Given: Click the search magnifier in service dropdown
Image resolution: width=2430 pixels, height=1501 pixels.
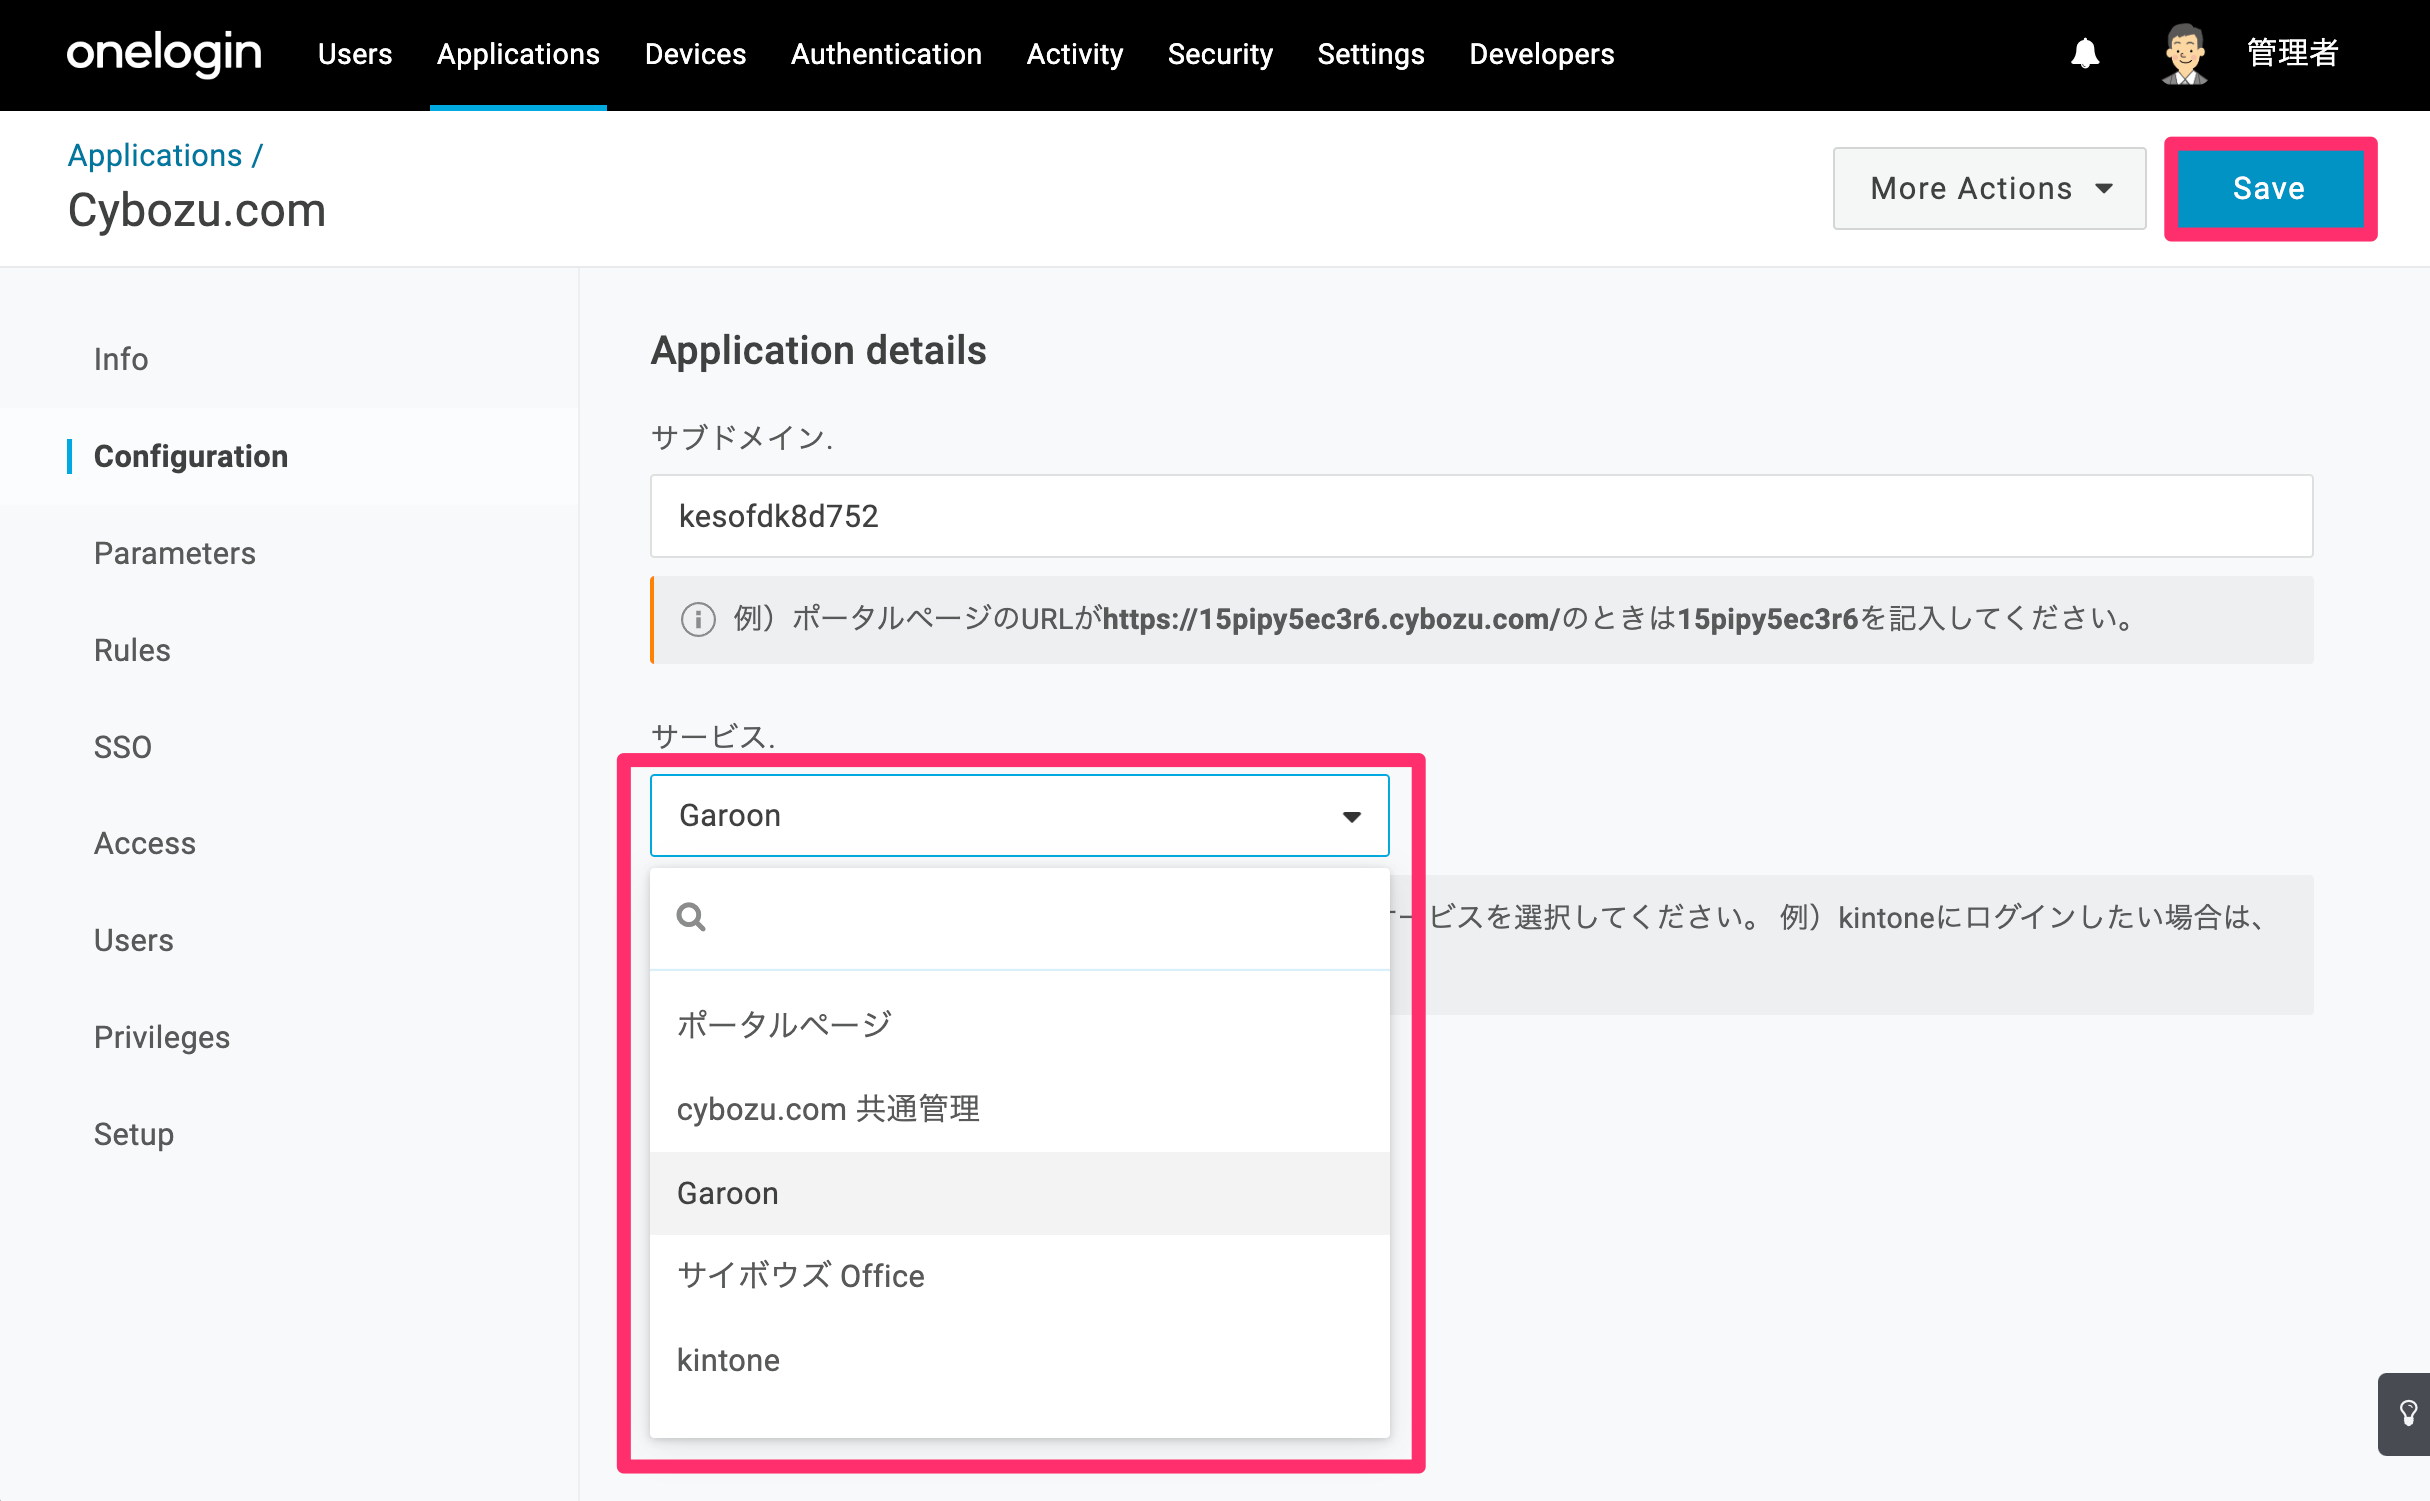Looking at the screenshot, I should click(x=691, y=917).
